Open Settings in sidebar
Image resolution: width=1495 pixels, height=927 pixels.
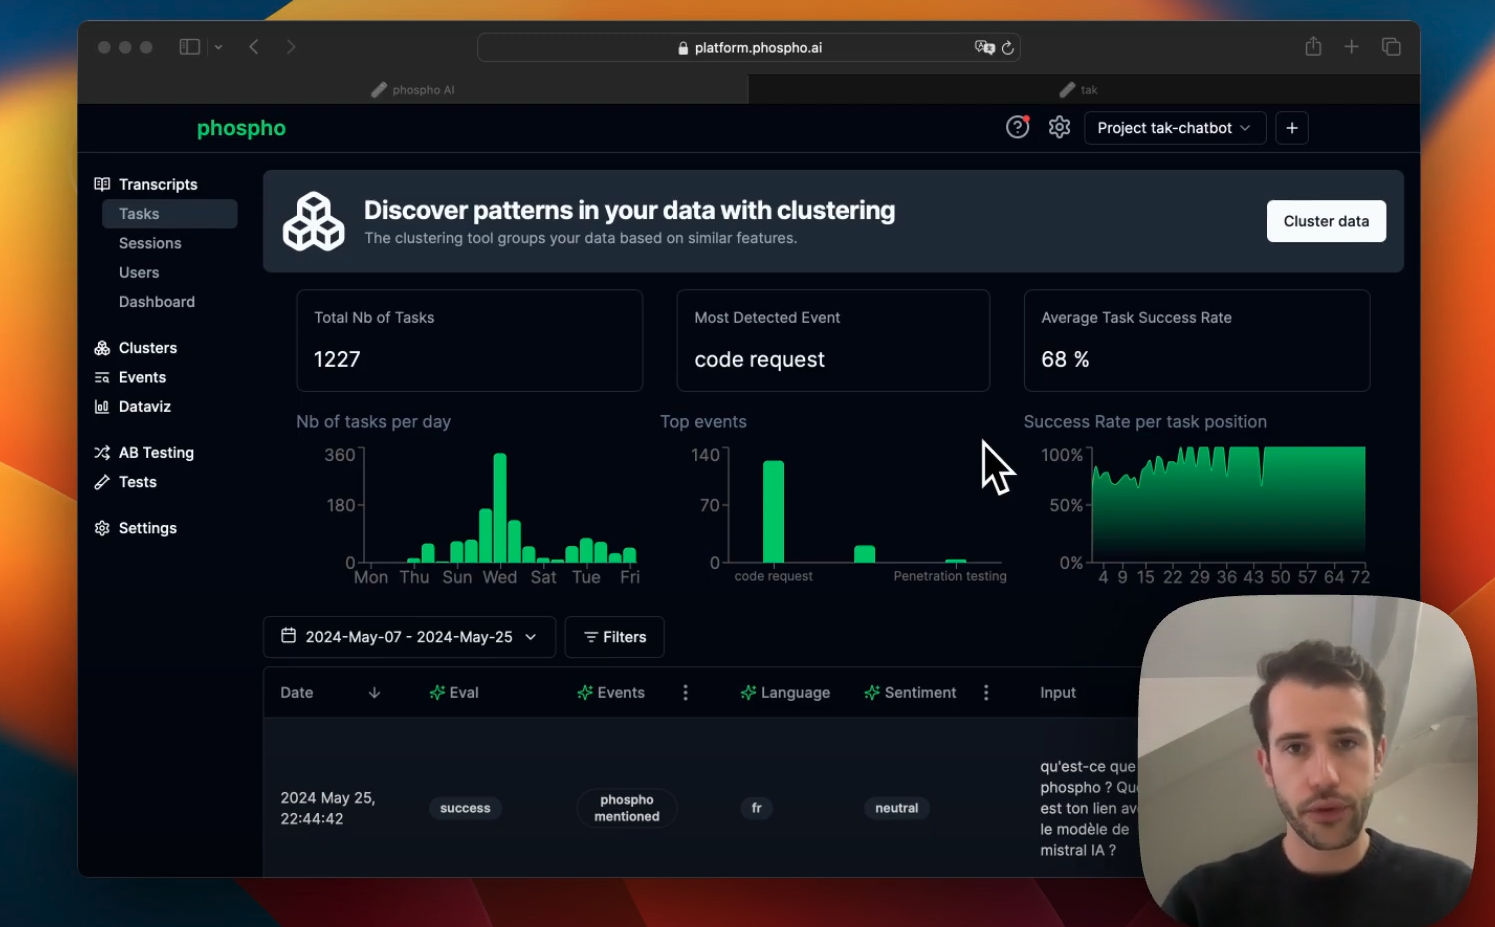pos(148,528)
